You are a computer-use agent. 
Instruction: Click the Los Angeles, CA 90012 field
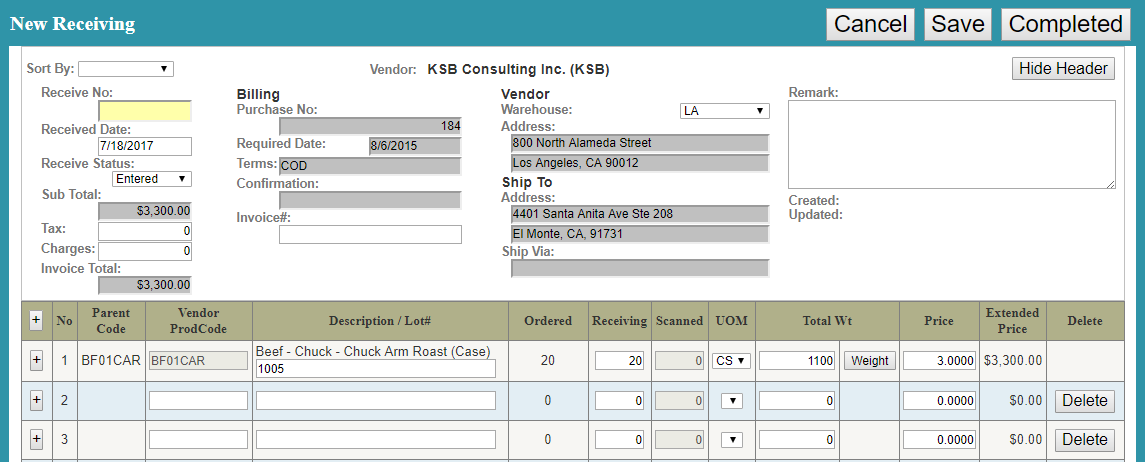pos(640,163)
